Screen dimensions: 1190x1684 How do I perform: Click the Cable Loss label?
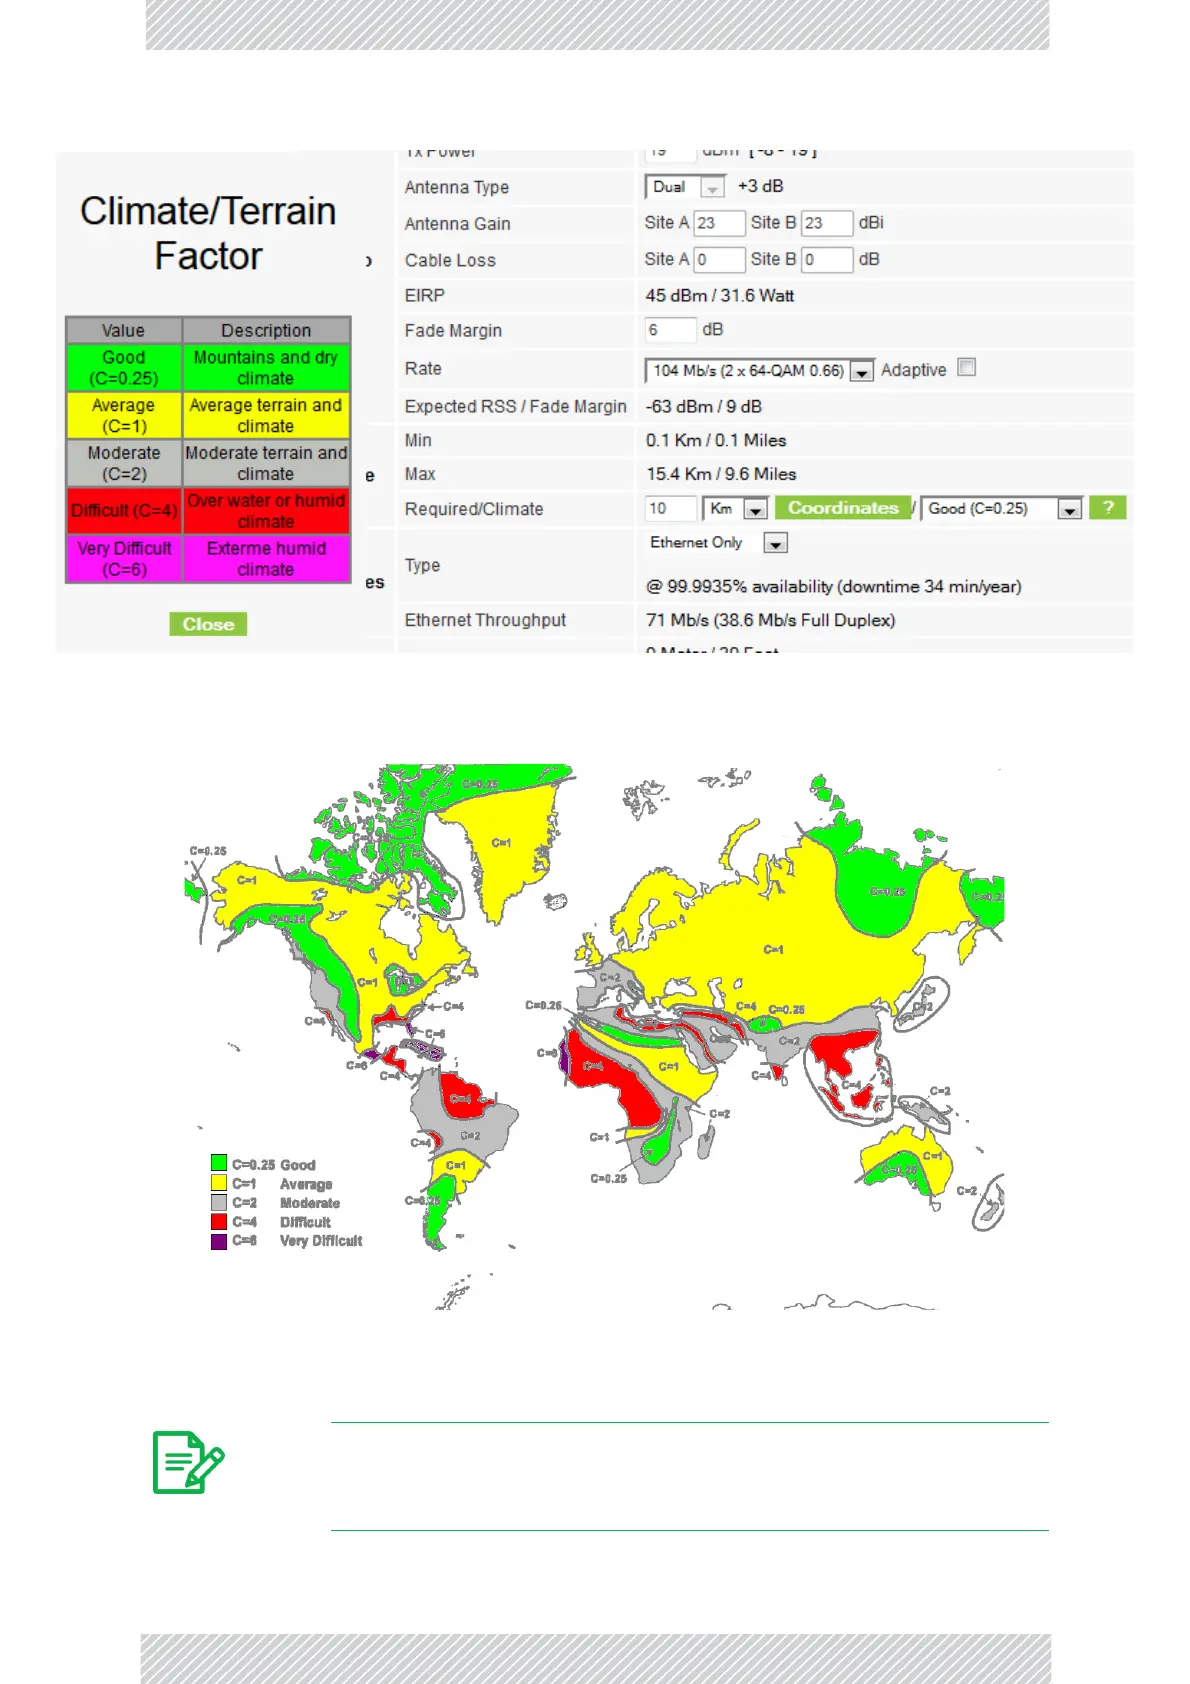[450, 261]
